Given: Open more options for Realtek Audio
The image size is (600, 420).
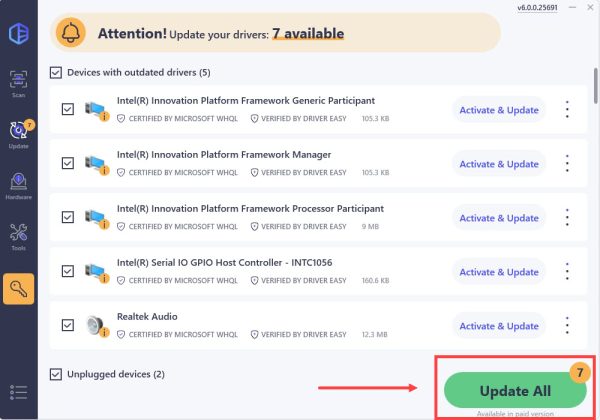Looking at the screenshot, I should (568, 326).
